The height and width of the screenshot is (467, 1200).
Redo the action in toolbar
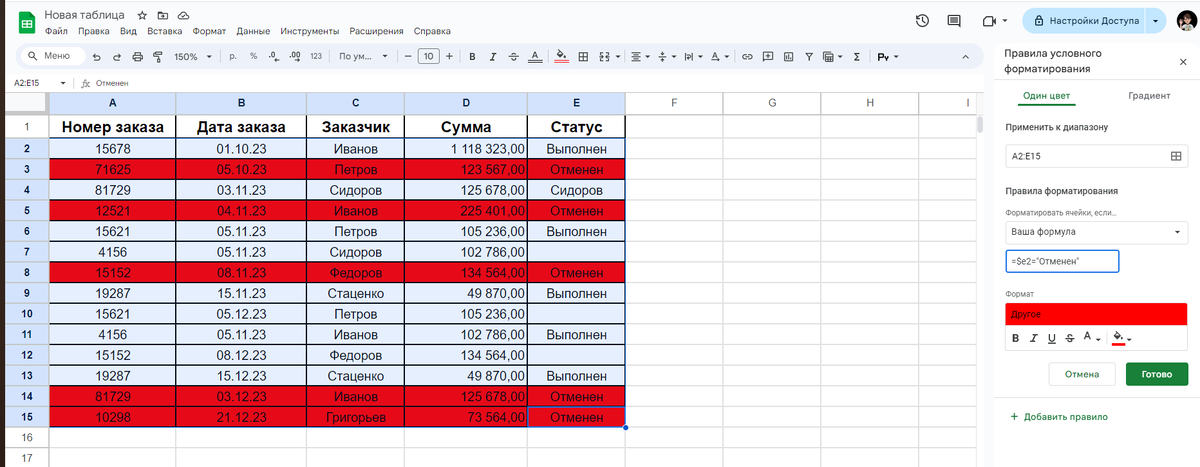click(x=118, y=57)
